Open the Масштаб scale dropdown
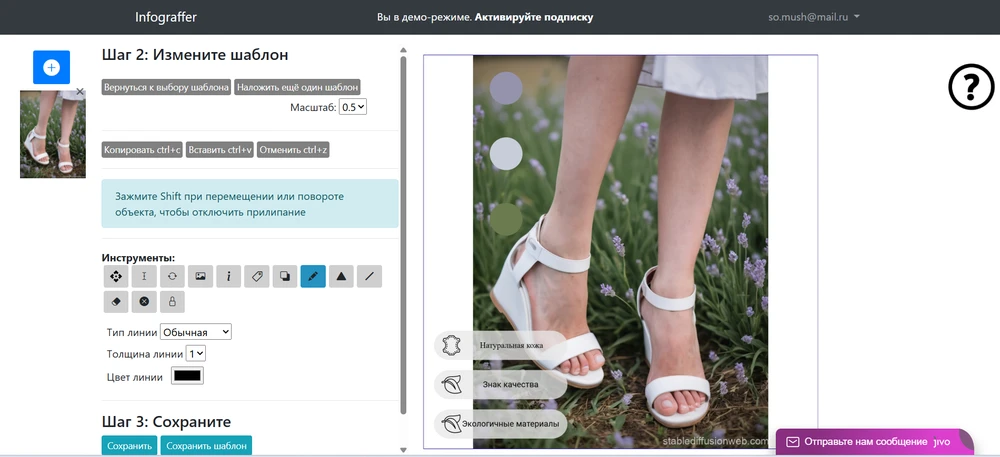Image resolution: width=1000 pixels, height=457 pixels. click(353, 106)
